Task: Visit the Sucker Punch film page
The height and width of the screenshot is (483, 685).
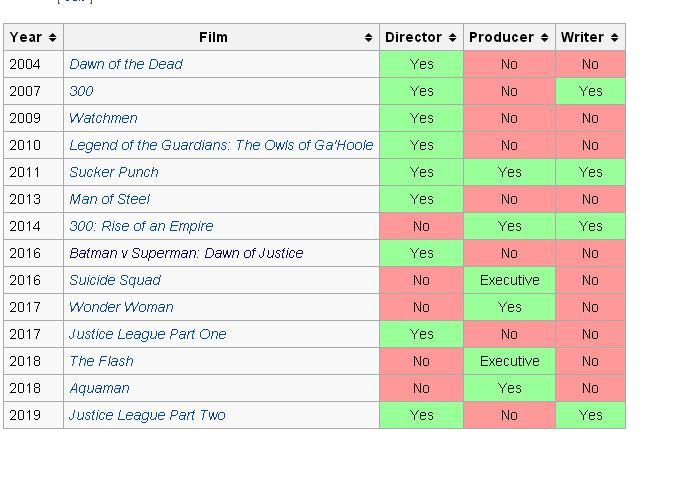Action: [x=114, y=172]
